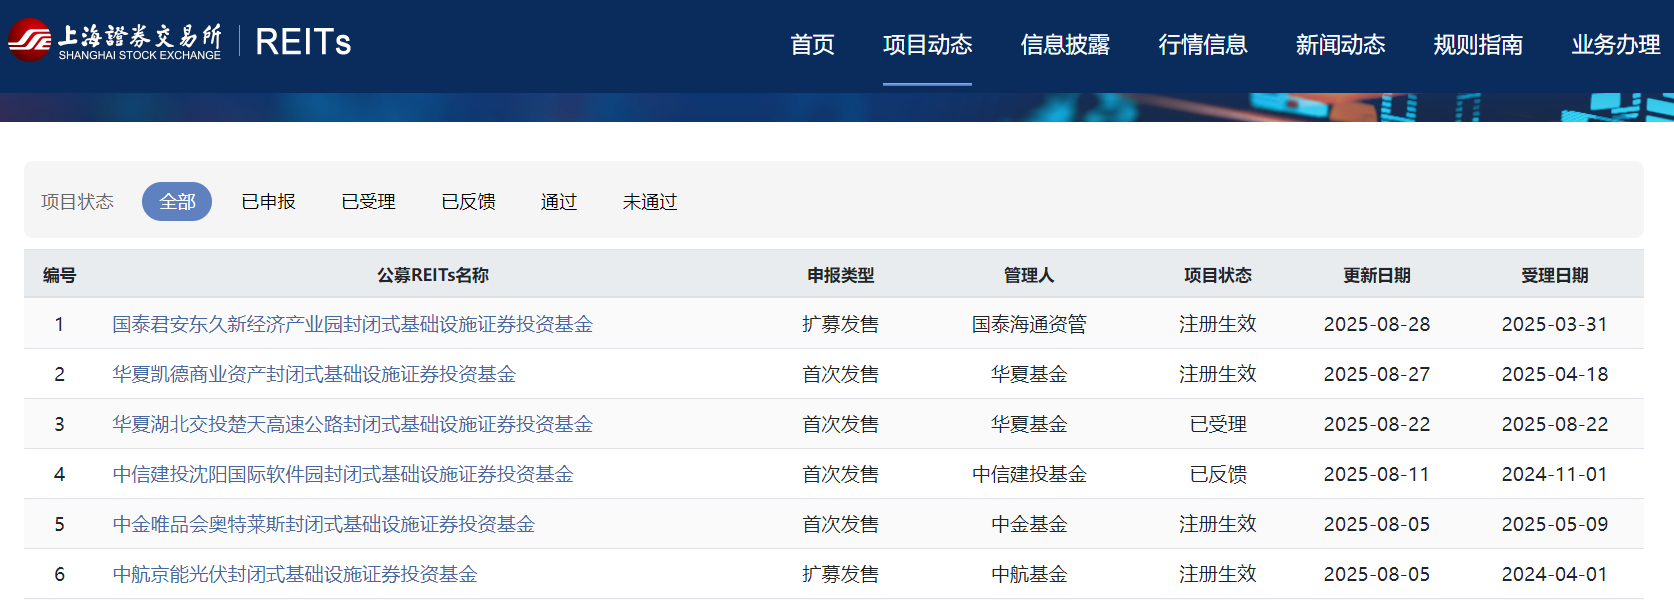Open 华夏凯德商业资产 fund details
The image size is (1674, 600).
[x=314, y=374]
